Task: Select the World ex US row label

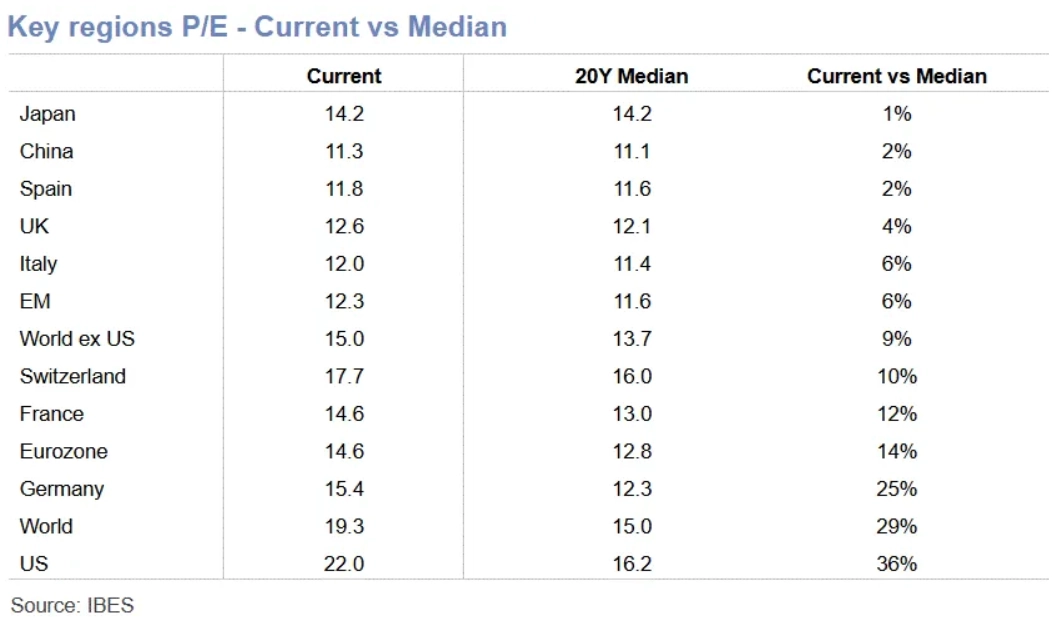Action: coord(77,338)
